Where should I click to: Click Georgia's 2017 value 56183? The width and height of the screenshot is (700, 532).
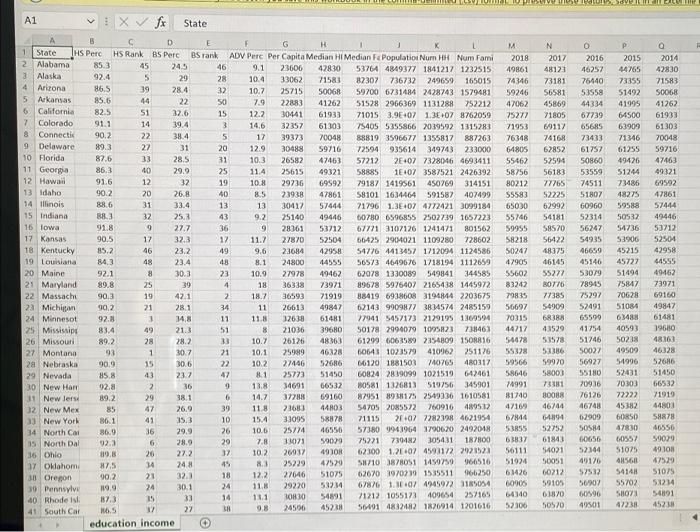click(x=550, y=172)
